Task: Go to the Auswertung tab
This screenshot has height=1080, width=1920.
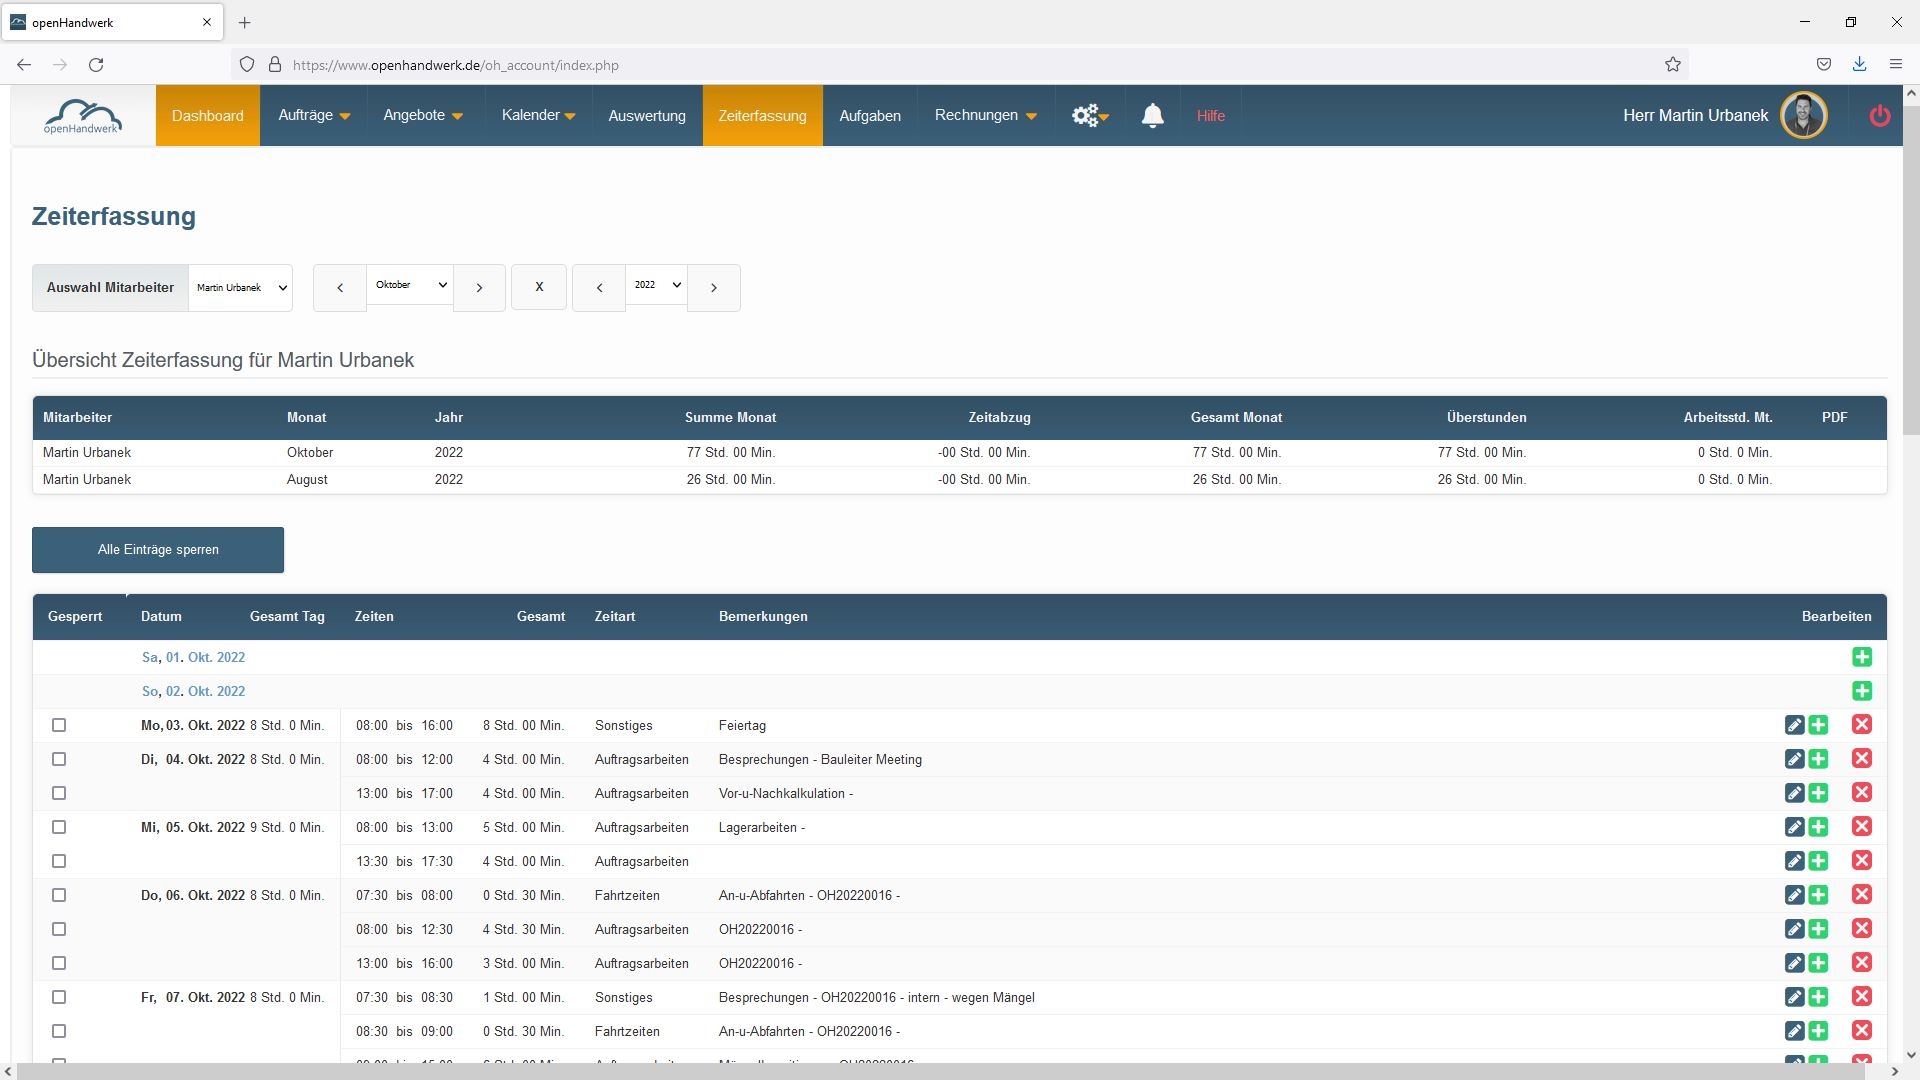Action: click(x=646, y=116)
